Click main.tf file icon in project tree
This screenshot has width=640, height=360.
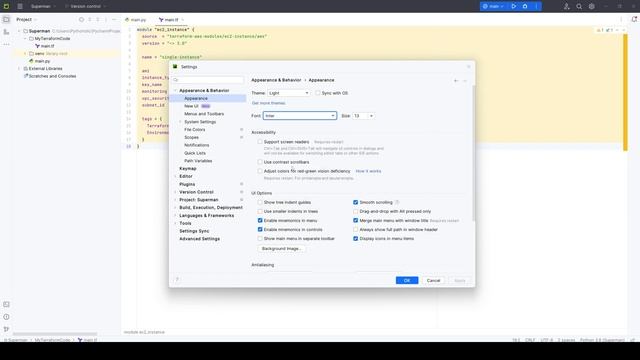click(x=37, y=46)
